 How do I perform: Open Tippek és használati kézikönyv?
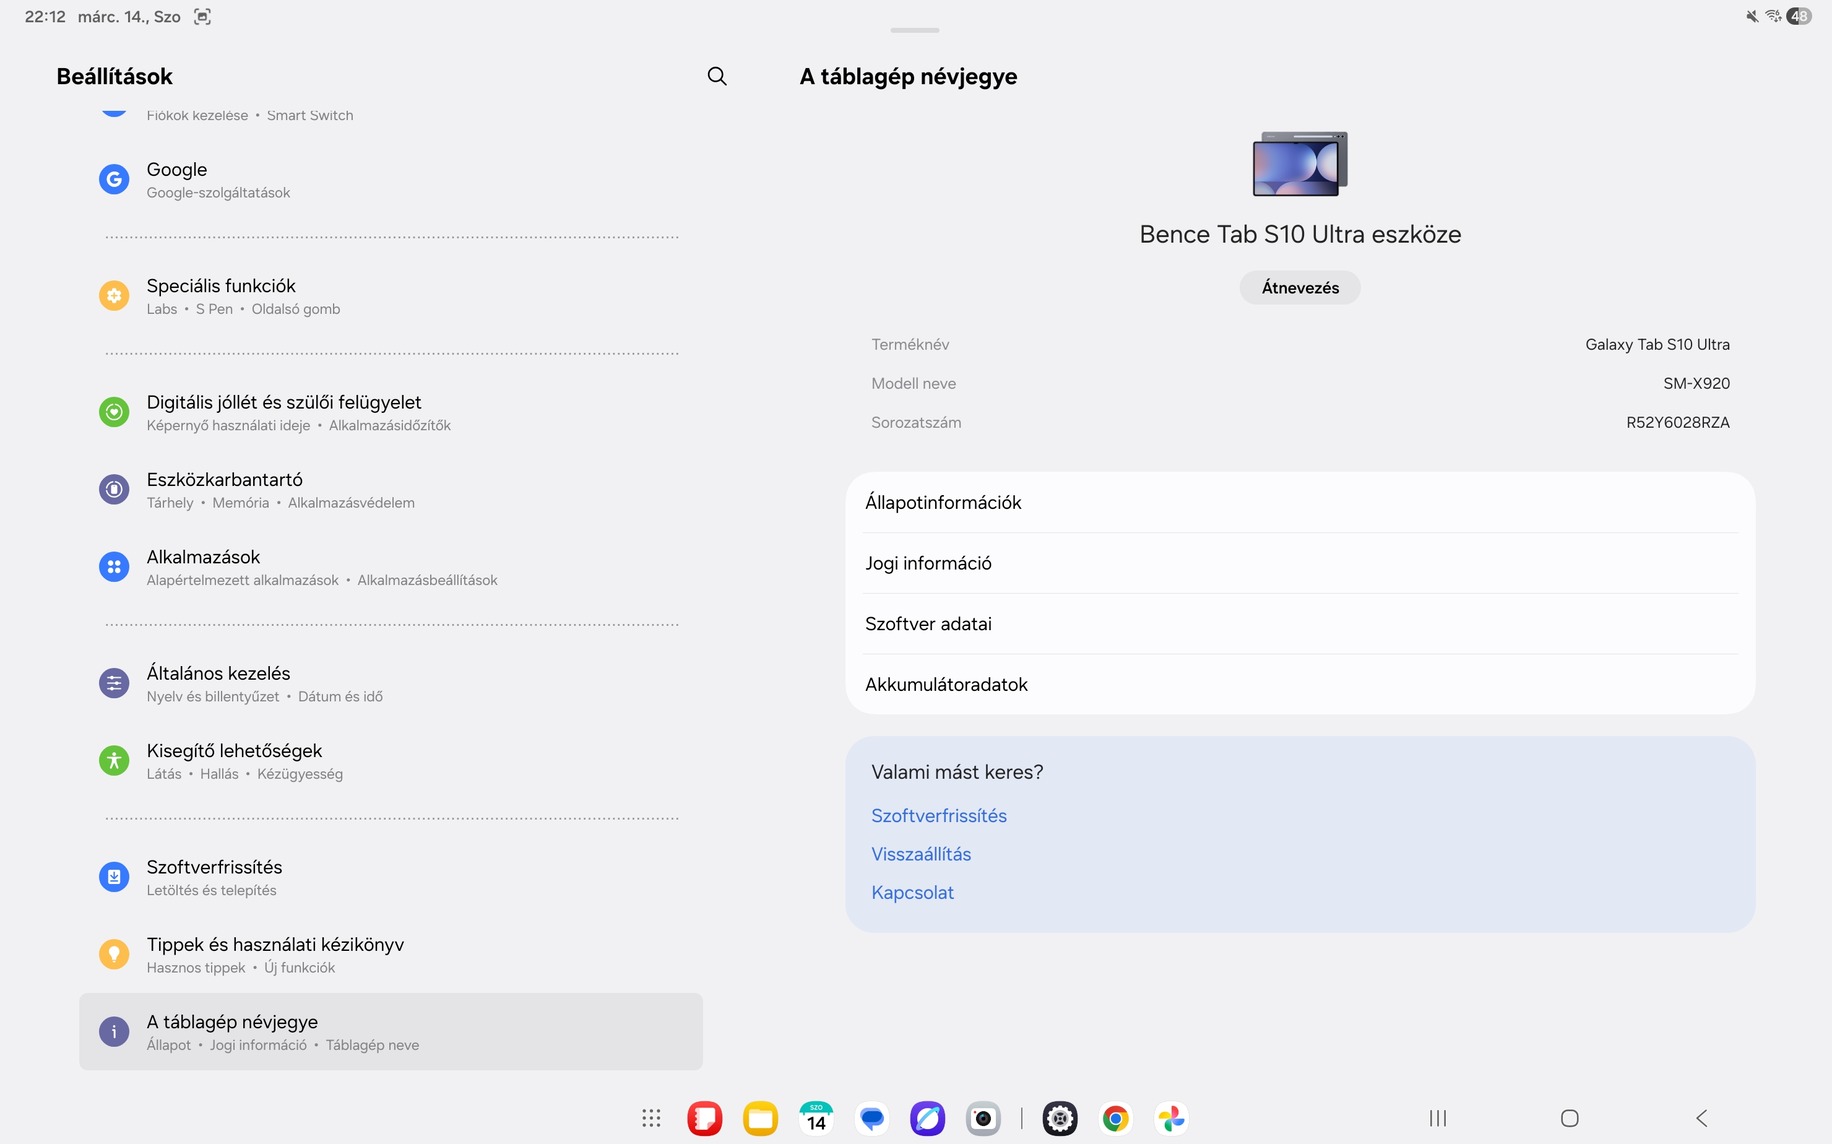point(391,954)
